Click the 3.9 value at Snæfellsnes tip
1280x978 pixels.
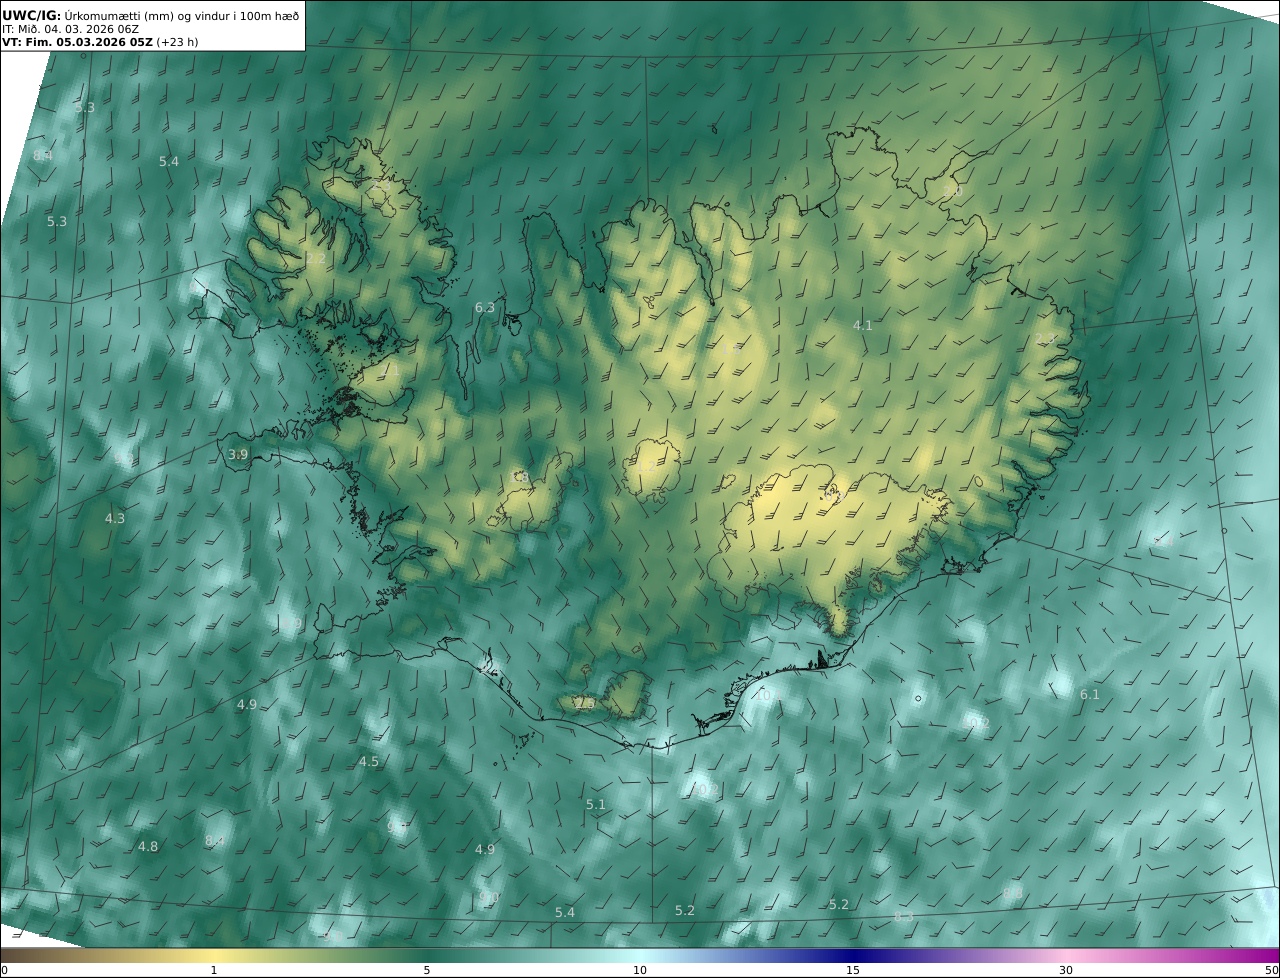coord(238,454)
